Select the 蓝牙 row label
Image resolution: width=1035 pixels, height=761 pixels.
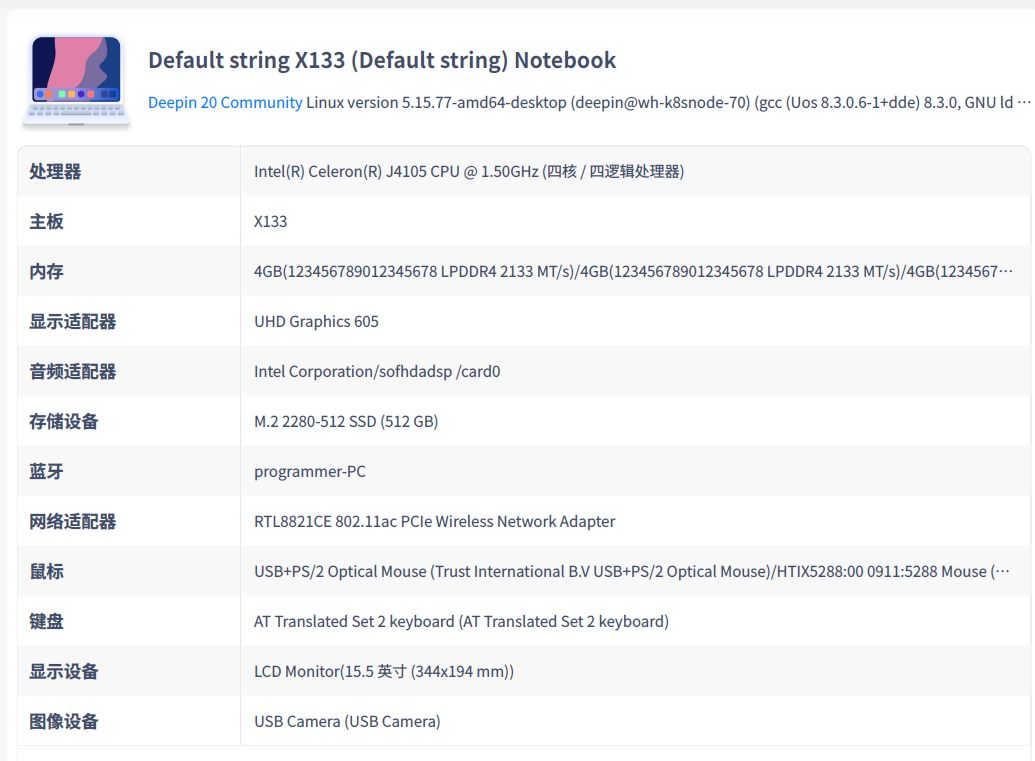(x=46, y=472)
